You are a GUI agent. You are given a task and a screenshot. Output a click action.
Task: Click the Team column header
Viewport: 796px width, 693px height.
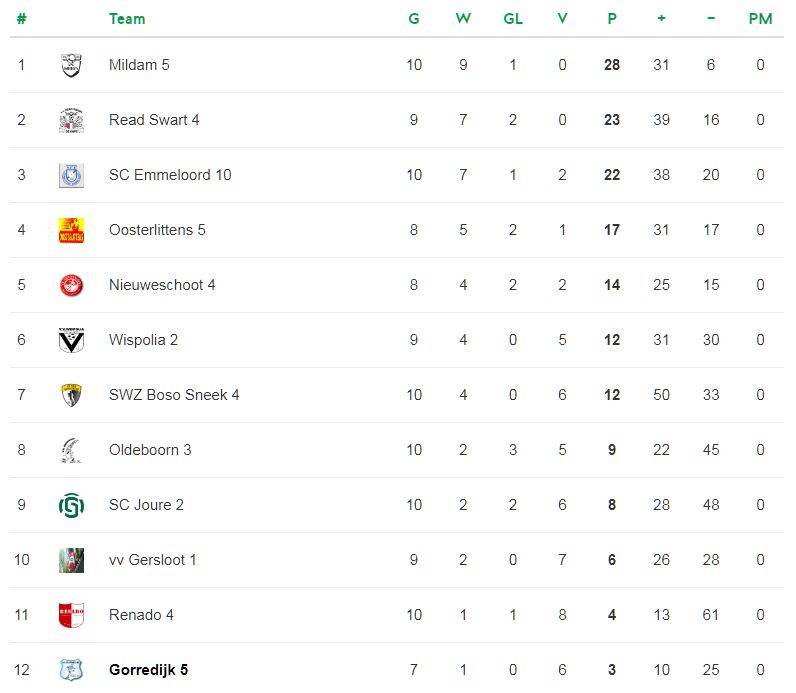click(127, 19)
